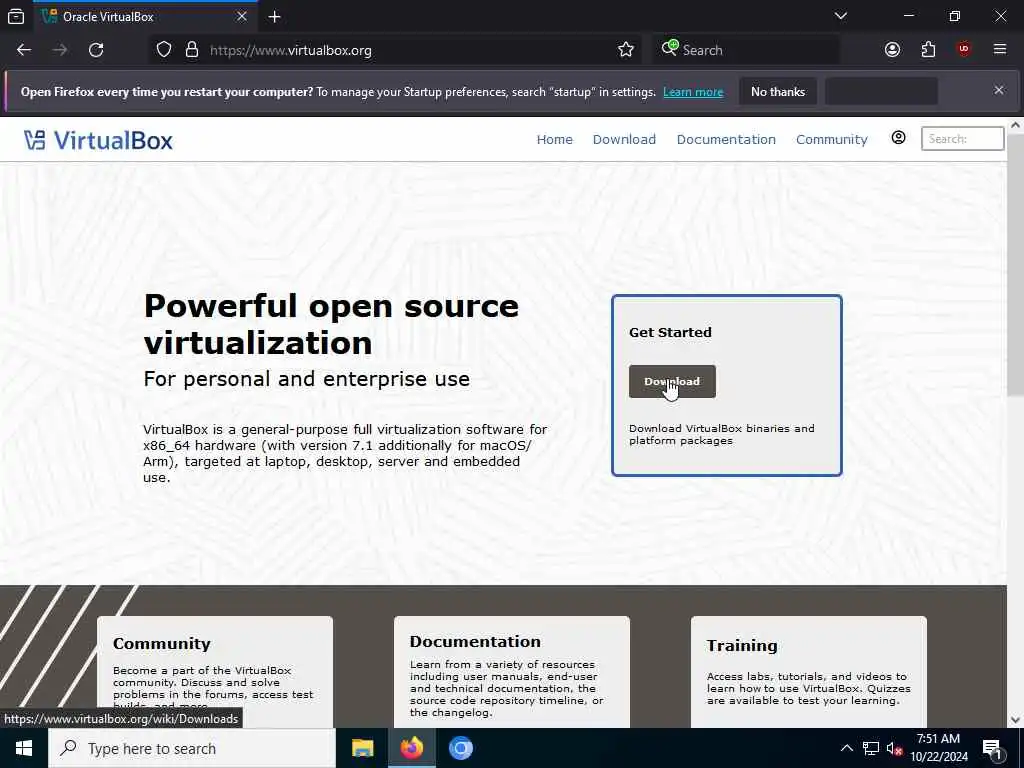Click the 'For personal and enterprise use' text

coord(306,379)
